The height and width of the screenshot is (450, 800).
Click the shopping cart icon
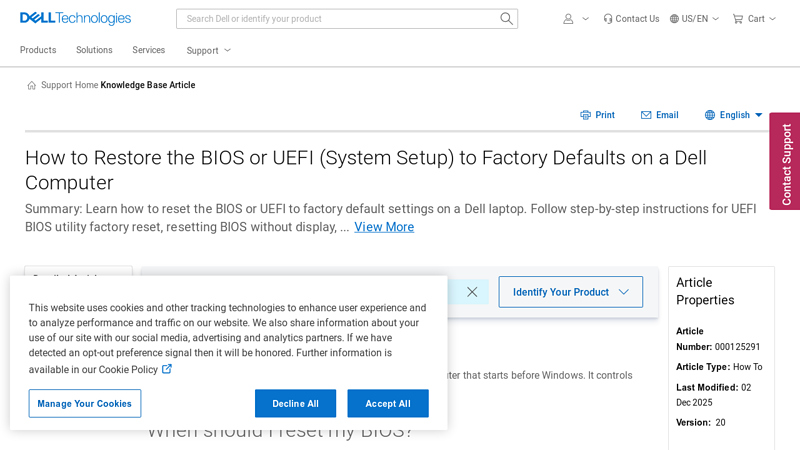tap(738, 19)
